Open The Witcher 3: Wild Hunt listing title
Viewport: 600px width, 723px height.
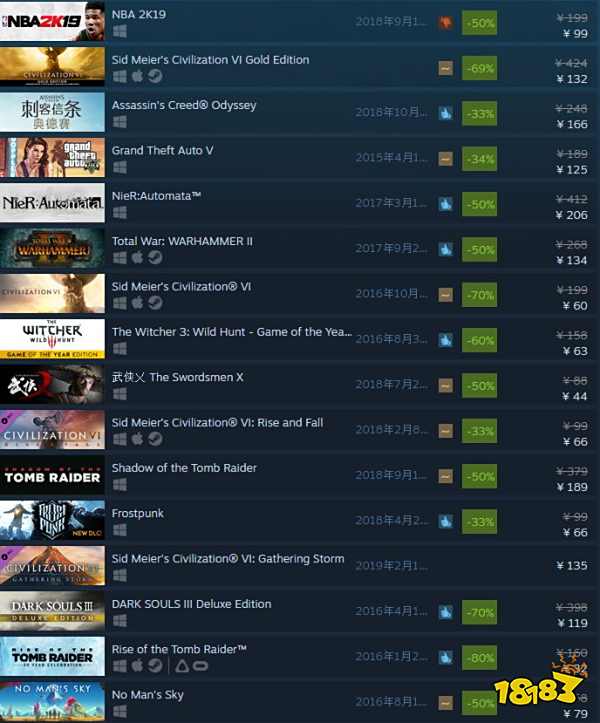pos(232,332)
